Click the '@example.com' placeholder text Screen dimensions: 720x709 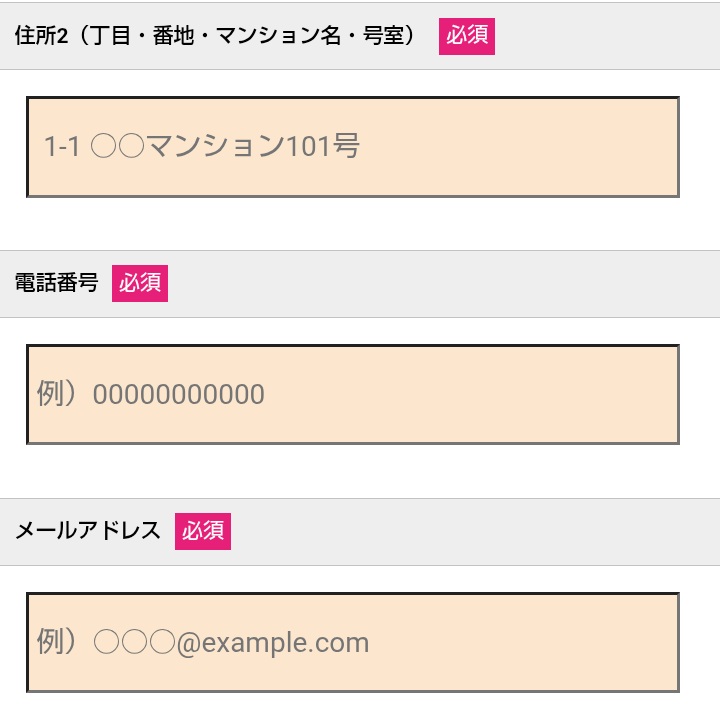pos(273,643)
